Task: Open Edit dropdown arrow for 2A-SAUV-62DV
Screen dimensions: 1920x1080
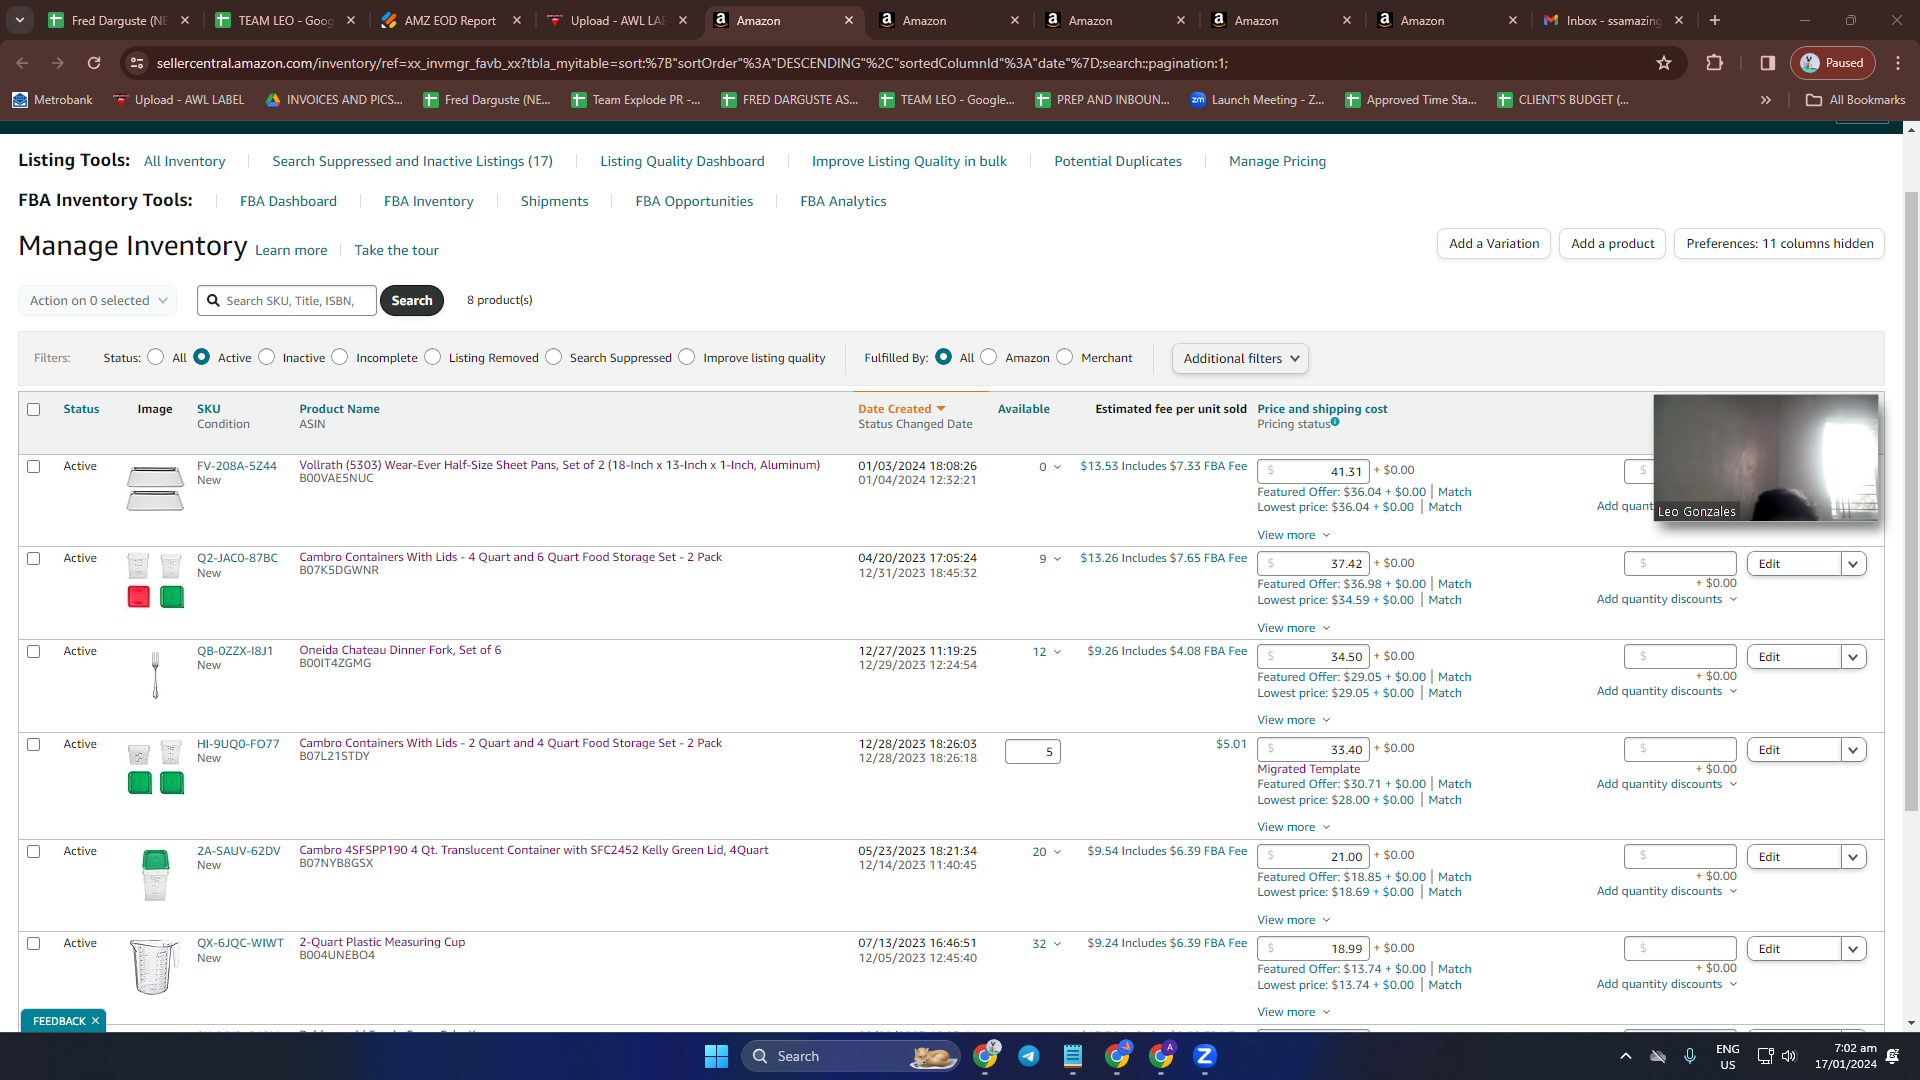Action: (1853, 857)
